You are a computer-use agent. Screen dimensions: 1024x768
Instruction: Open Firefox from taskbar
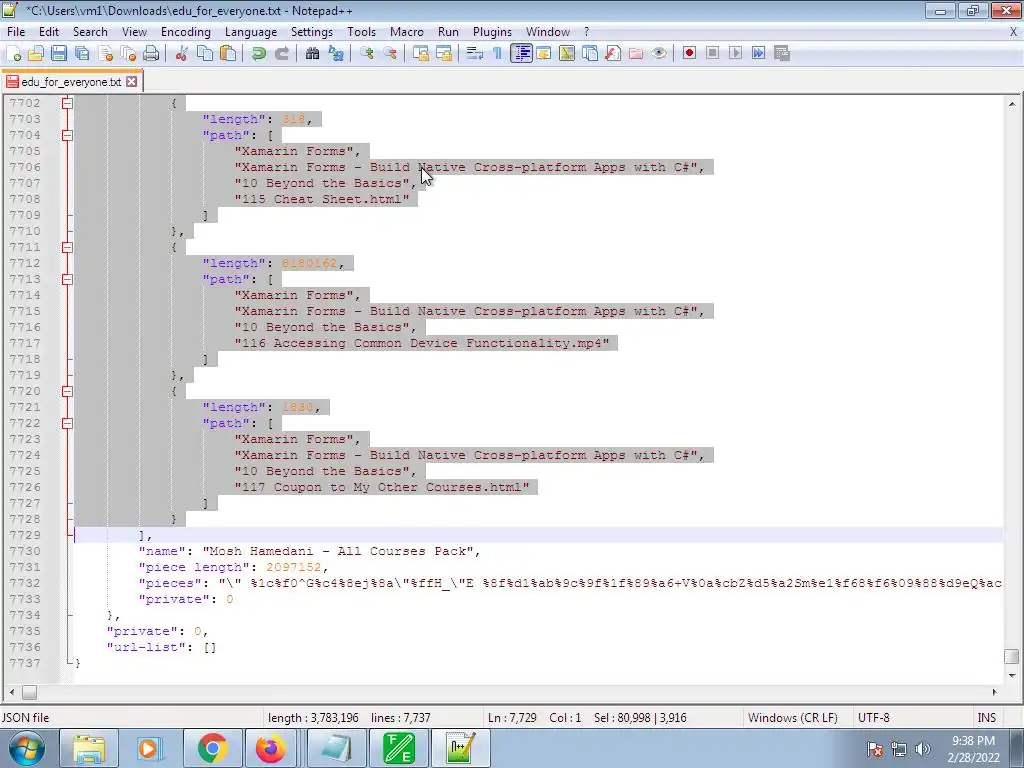(270, 748)
